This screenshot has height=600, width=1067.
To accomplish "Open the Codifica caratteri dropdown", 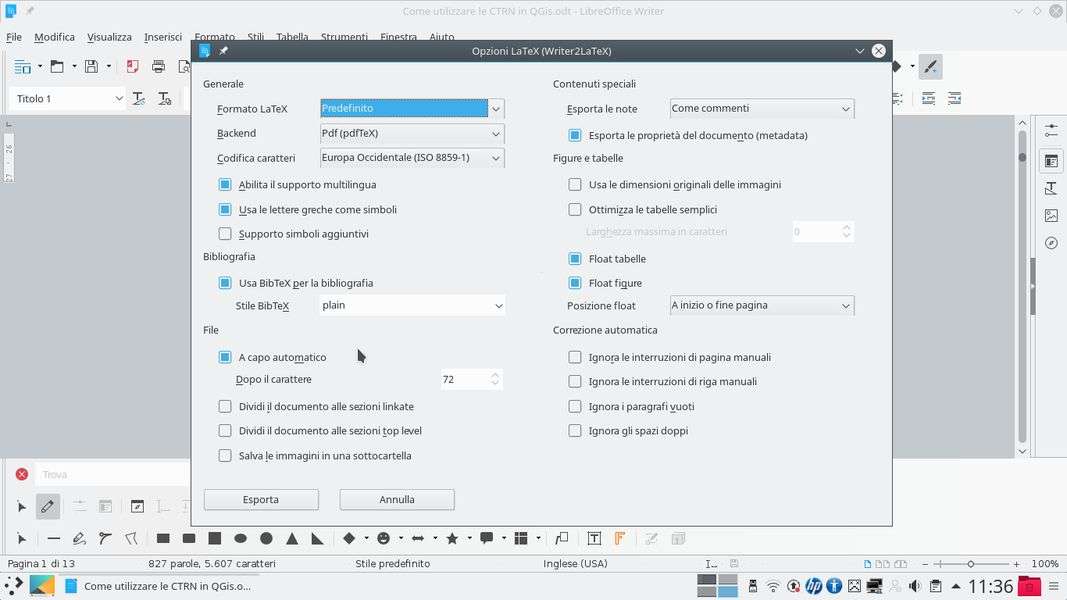I will (x=412, y=158).
